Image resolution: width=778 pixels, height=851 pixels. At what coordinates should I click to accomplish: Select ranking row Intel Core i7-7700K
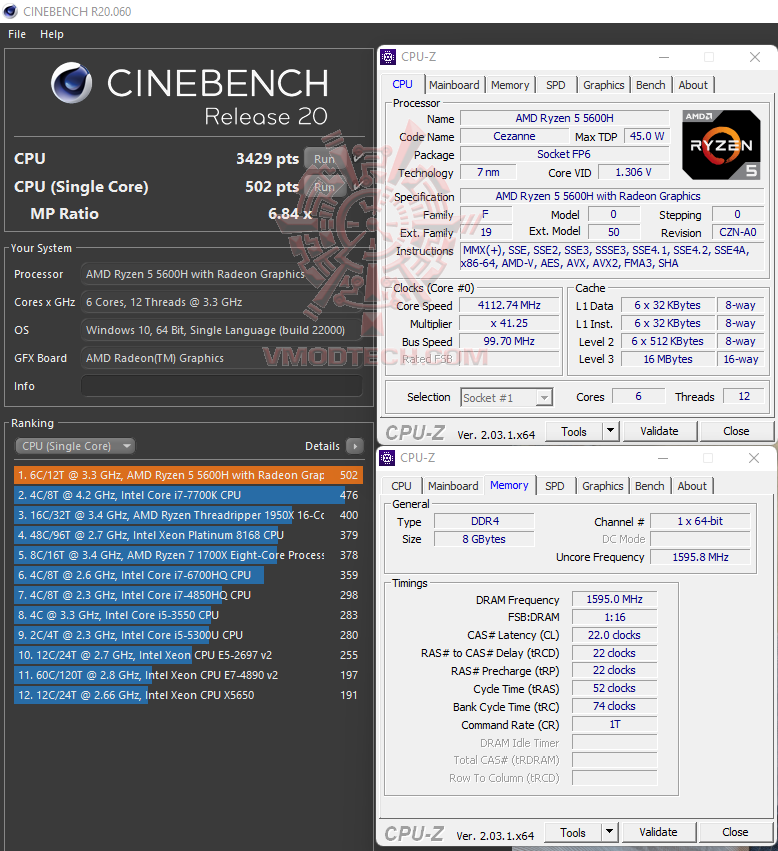click(x=188, y=495)
